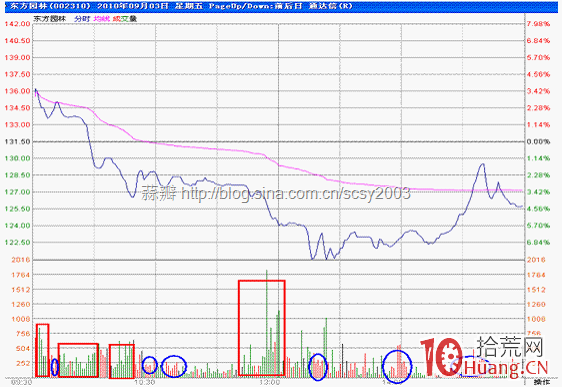Click 504 on the left volume axis
This screenshot has height=387, width=562.
[23, 349]
